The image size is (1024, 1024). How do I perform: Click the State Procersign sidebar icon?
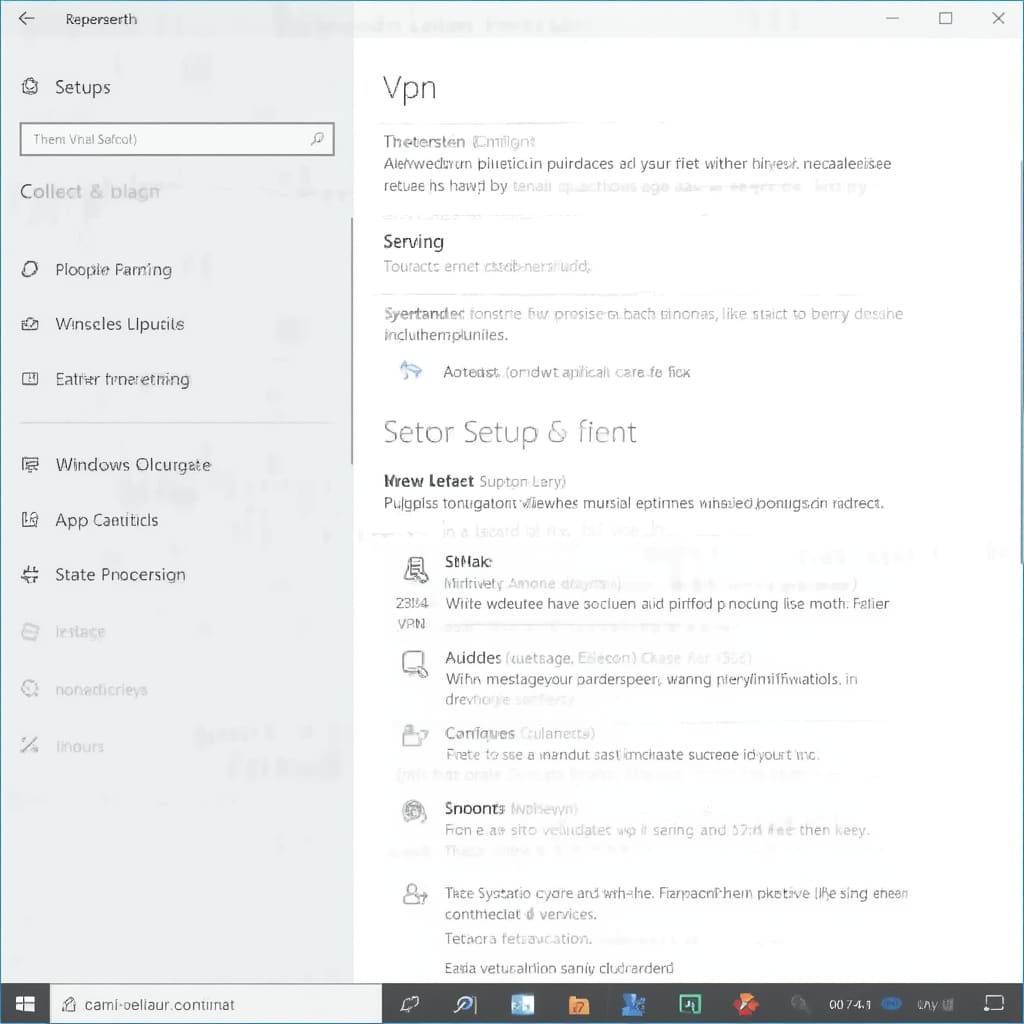[x=30, y=575]
